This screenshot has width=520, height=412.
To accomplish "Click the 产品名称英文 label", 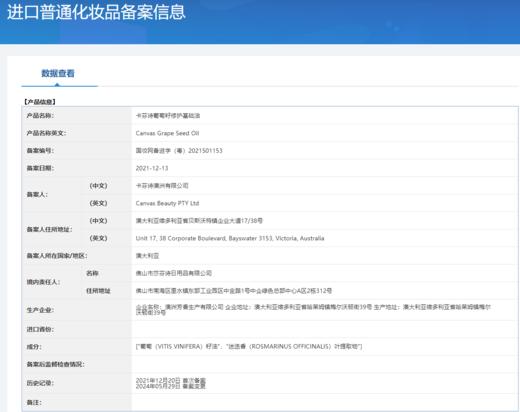I will pos(46,133).
